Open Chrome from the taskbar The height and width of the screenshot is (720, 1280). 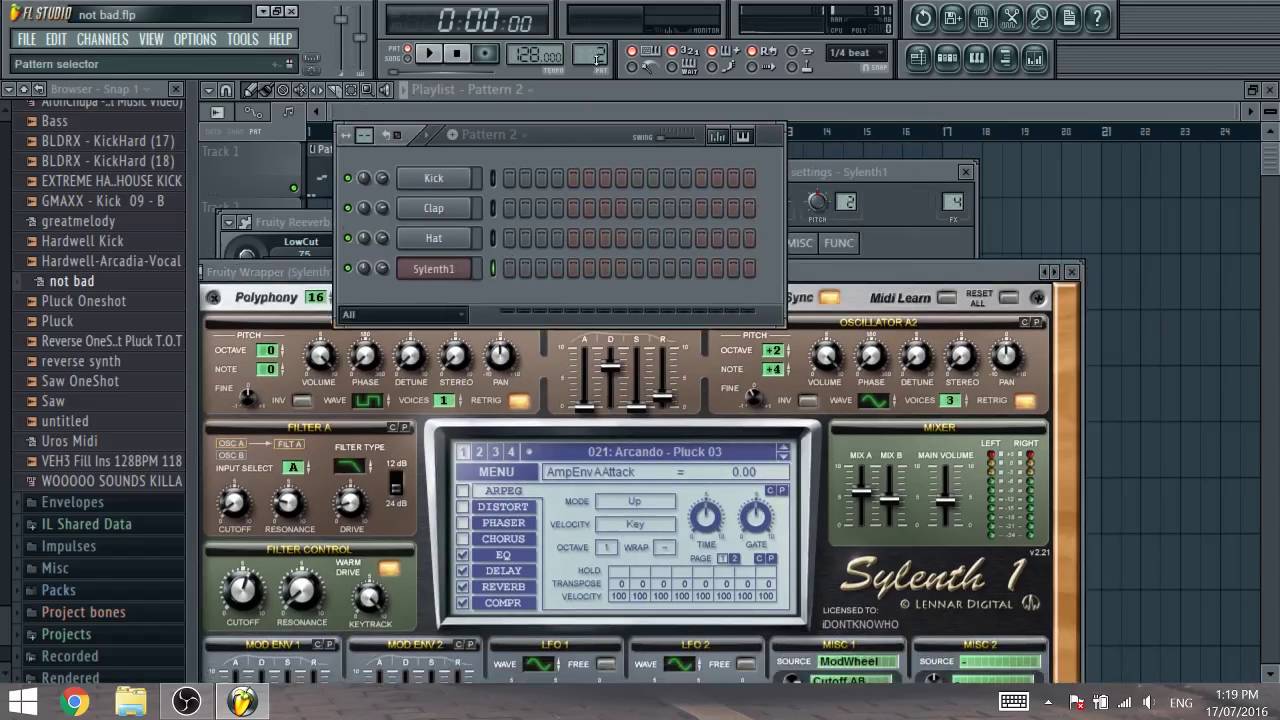click(74, 702)
